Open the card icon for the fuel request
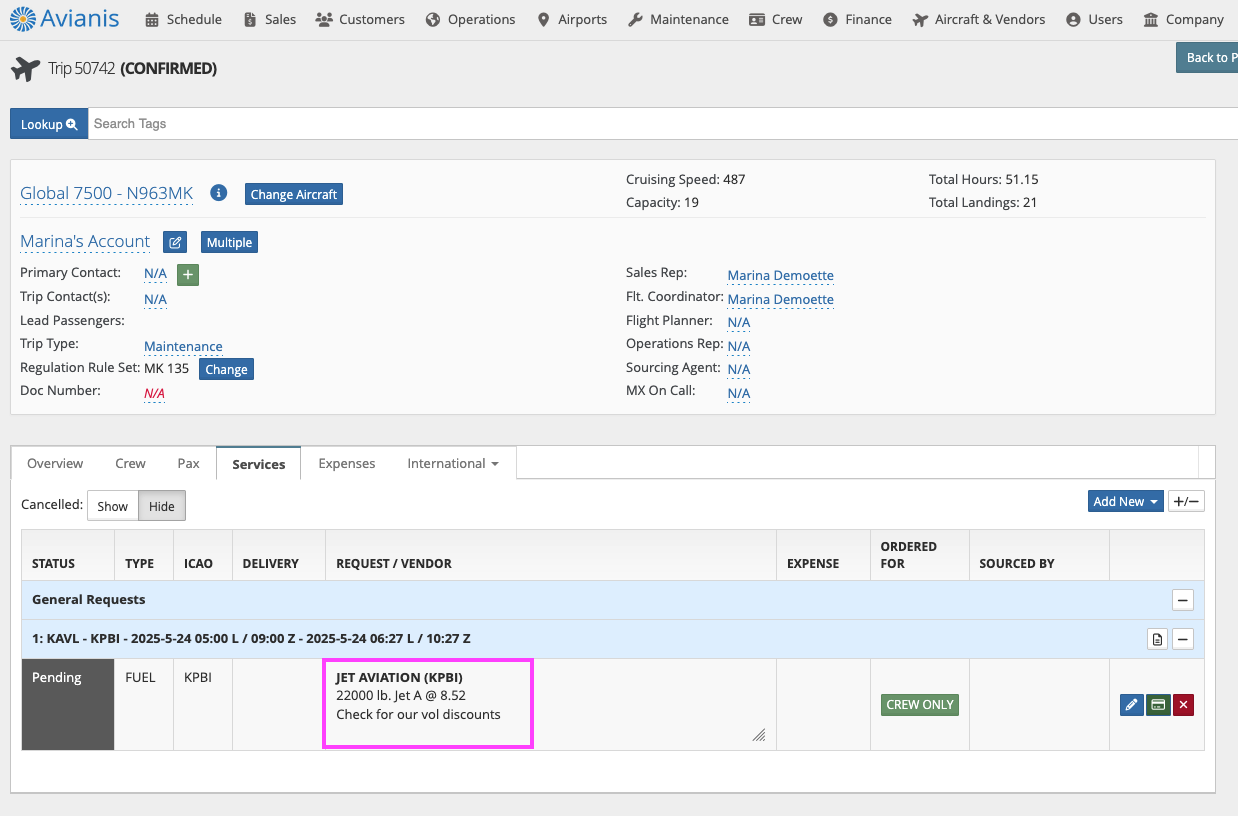The width and height of the screenshot is (1238, 816). click(1157, 705)
